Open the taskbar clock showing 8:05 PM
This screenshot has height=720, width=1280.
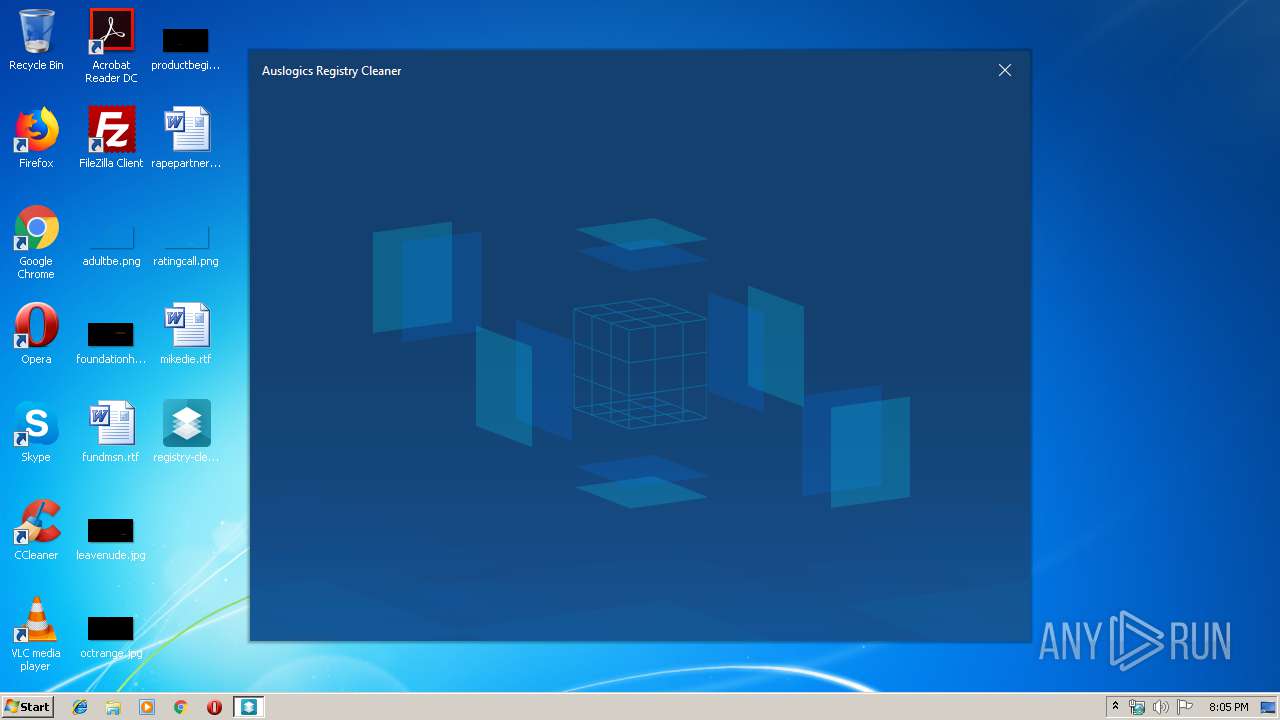pyautogui.click(x=1228, y=707)
